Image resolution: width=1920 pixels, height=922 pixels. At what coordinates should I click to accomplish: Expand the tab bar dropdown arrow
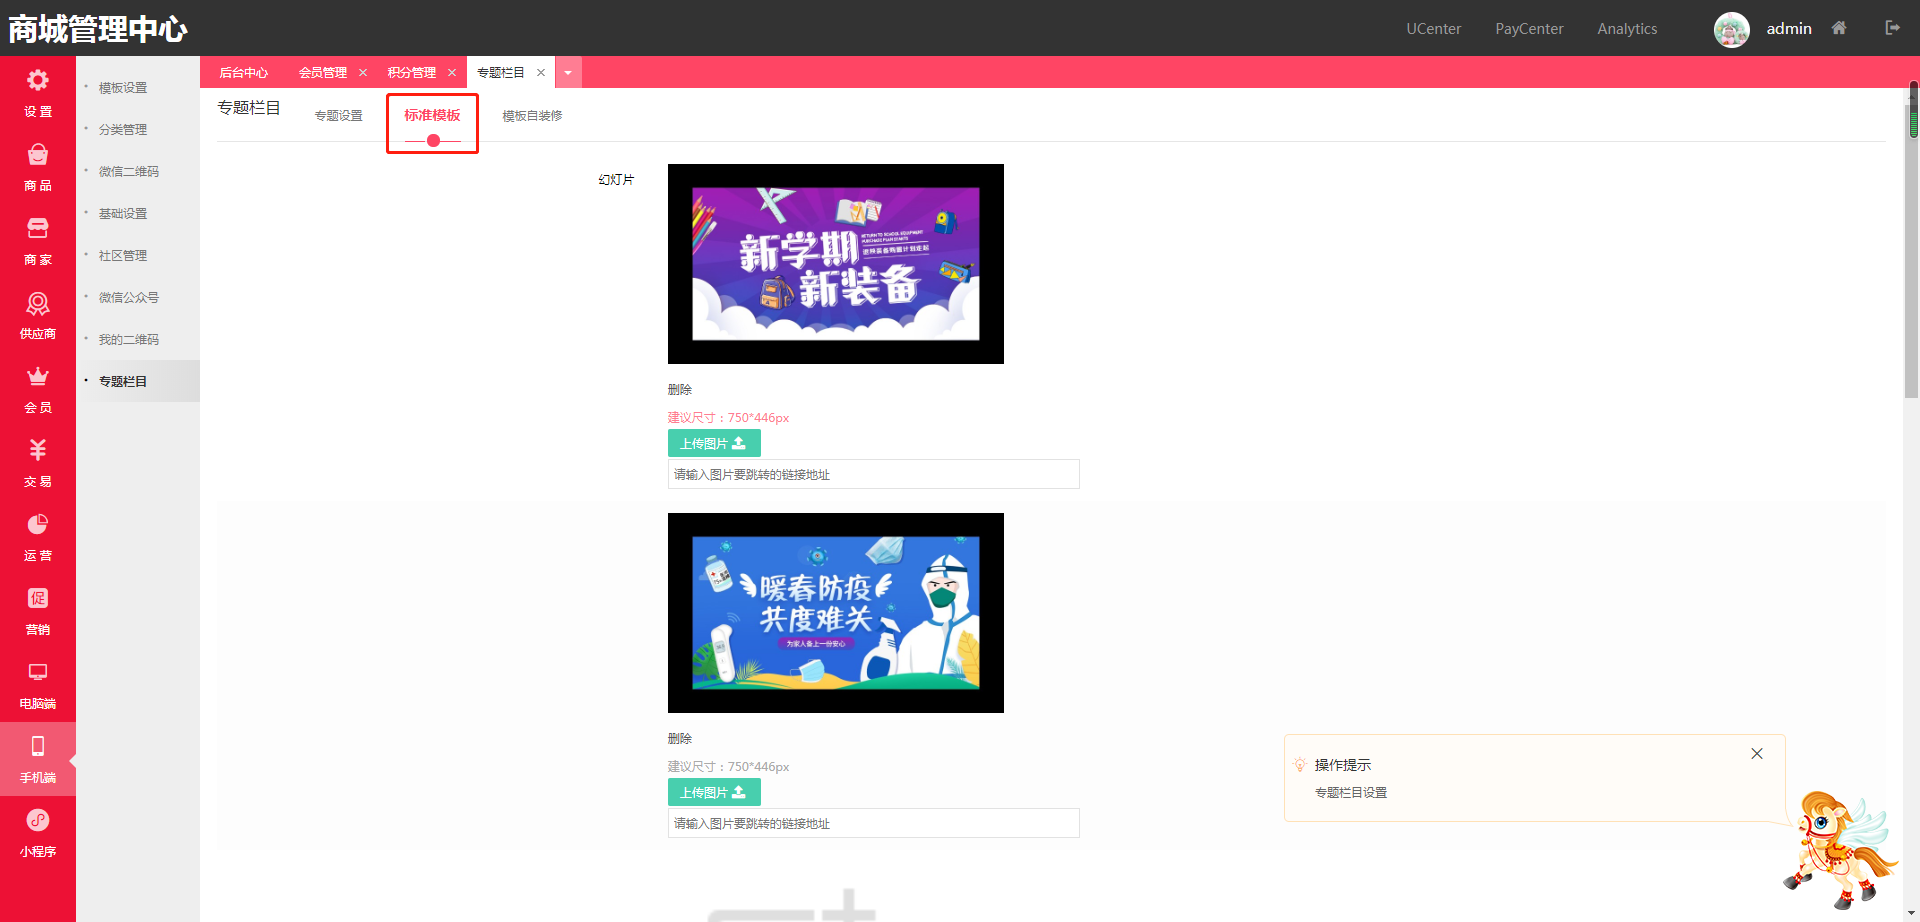tap(568, 72)
